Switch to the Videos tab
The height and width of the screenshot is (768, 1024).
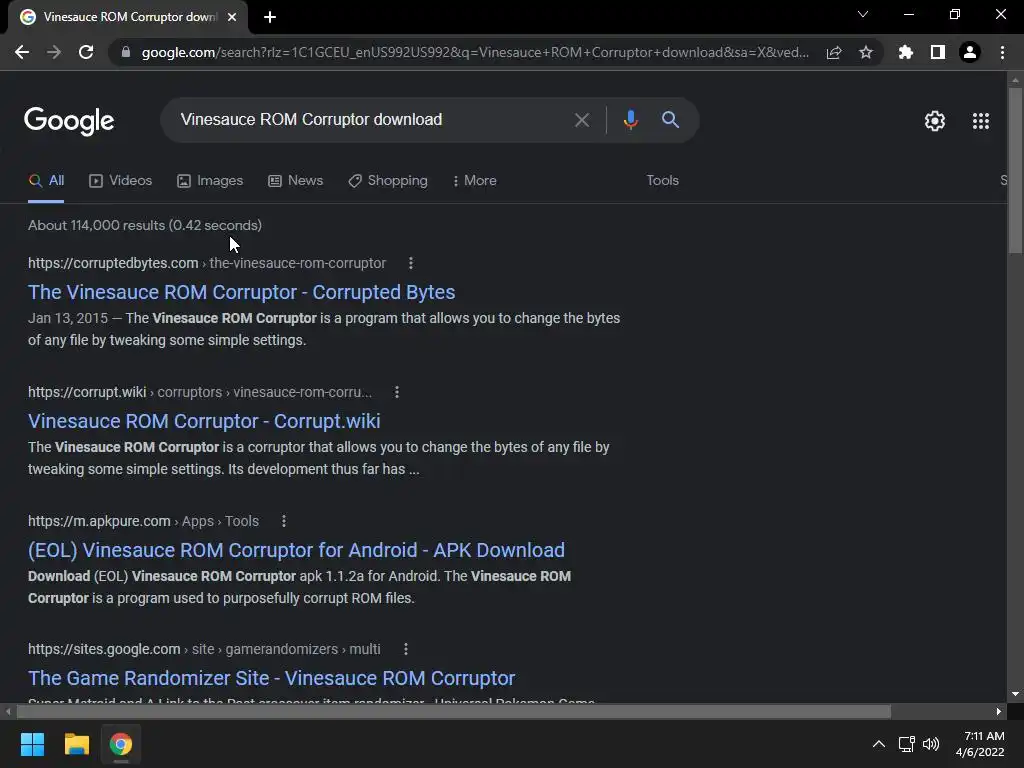tap(121, 181)
